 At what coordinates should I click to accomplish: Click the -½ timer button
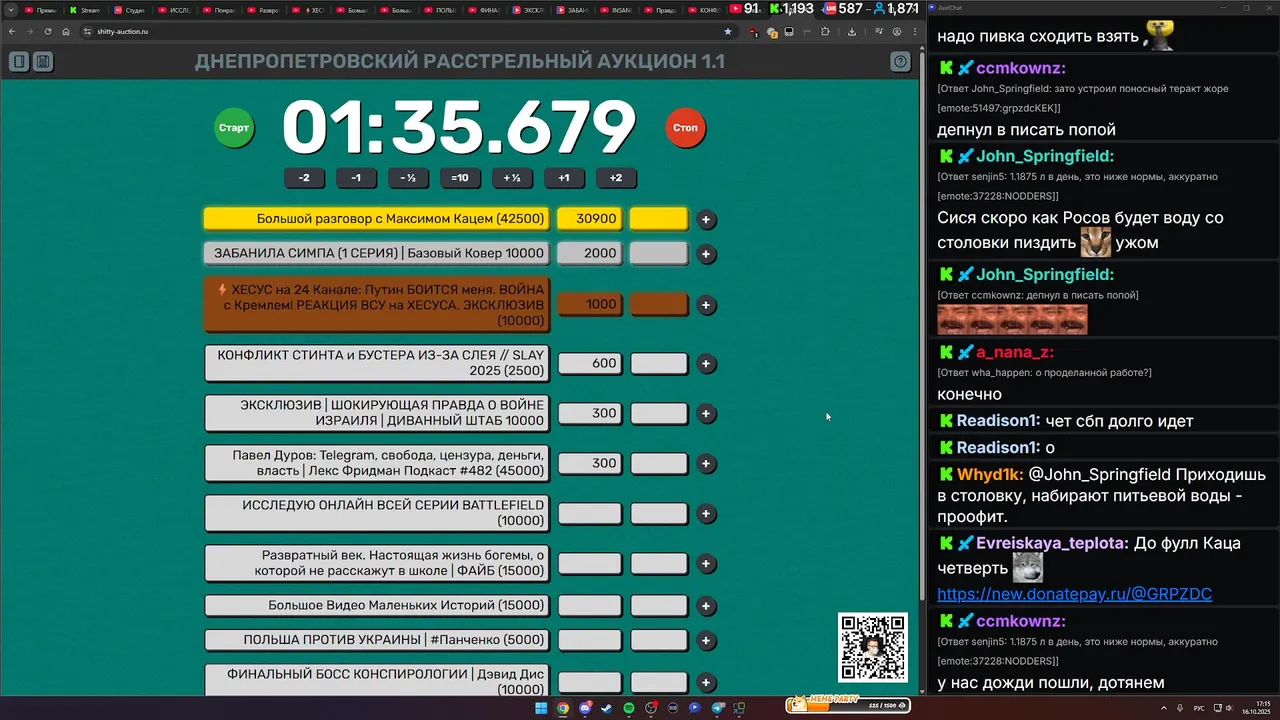coord(408,178)
